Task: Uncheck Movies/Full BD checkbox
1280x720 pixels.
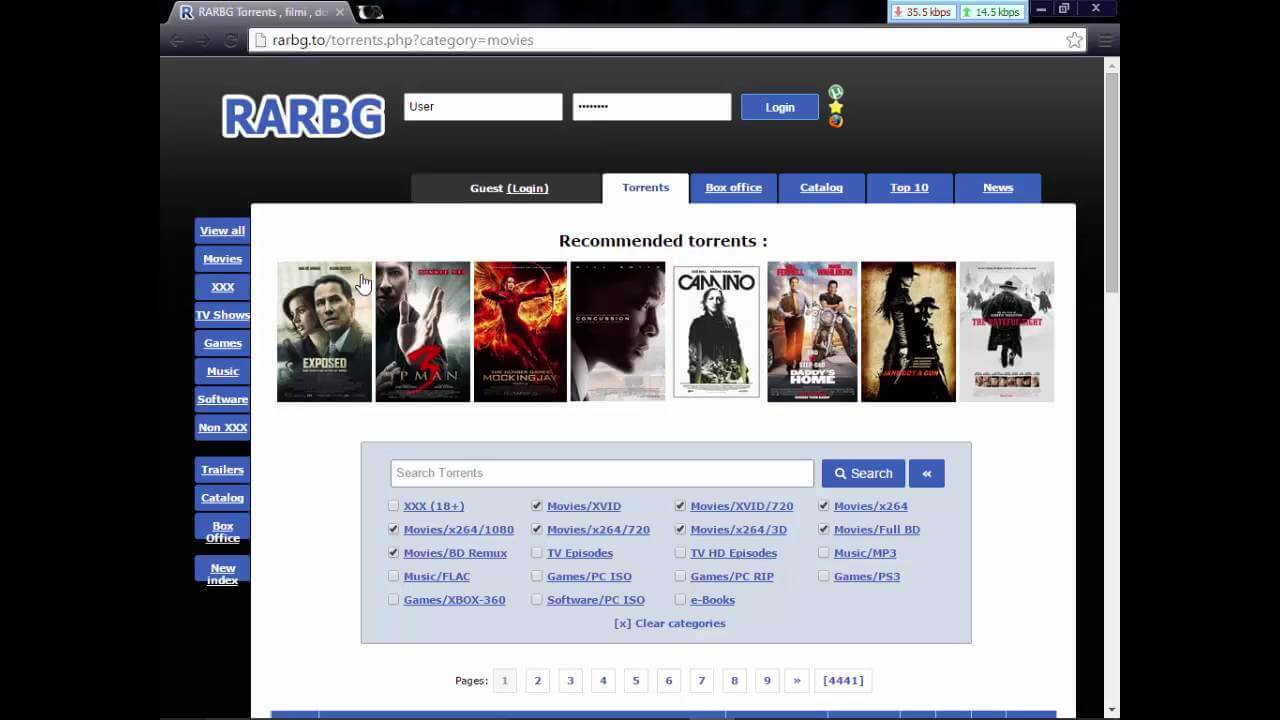Action: (824, 529)
